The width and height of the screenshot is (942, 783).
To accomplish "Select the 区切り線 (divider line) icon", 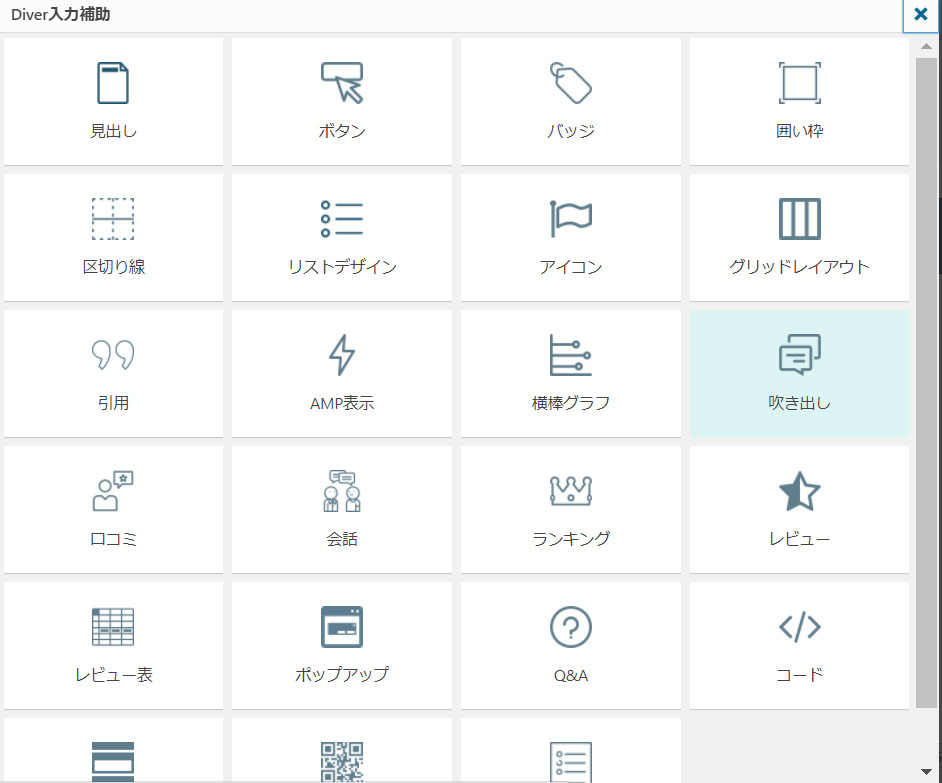I will tap(113, 220).
